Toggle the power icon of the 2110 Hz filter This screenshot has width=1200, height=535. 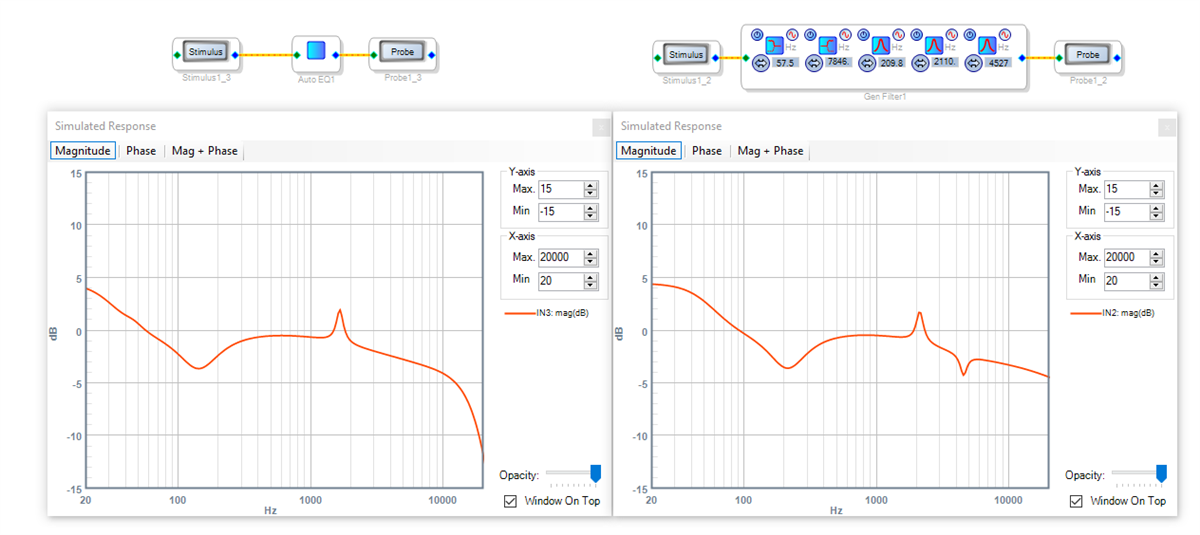pyautogui.click(x=916, y=35)
